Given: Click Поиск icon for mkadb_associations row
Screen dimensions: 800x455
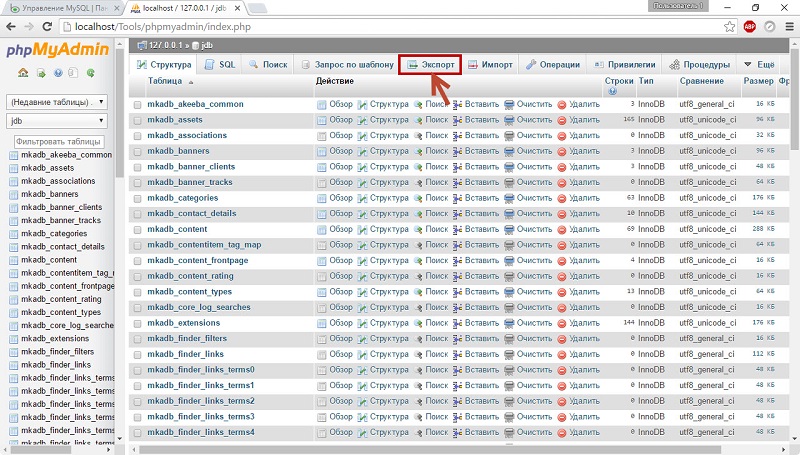Looking at the screenshot, I should [418, 136].
